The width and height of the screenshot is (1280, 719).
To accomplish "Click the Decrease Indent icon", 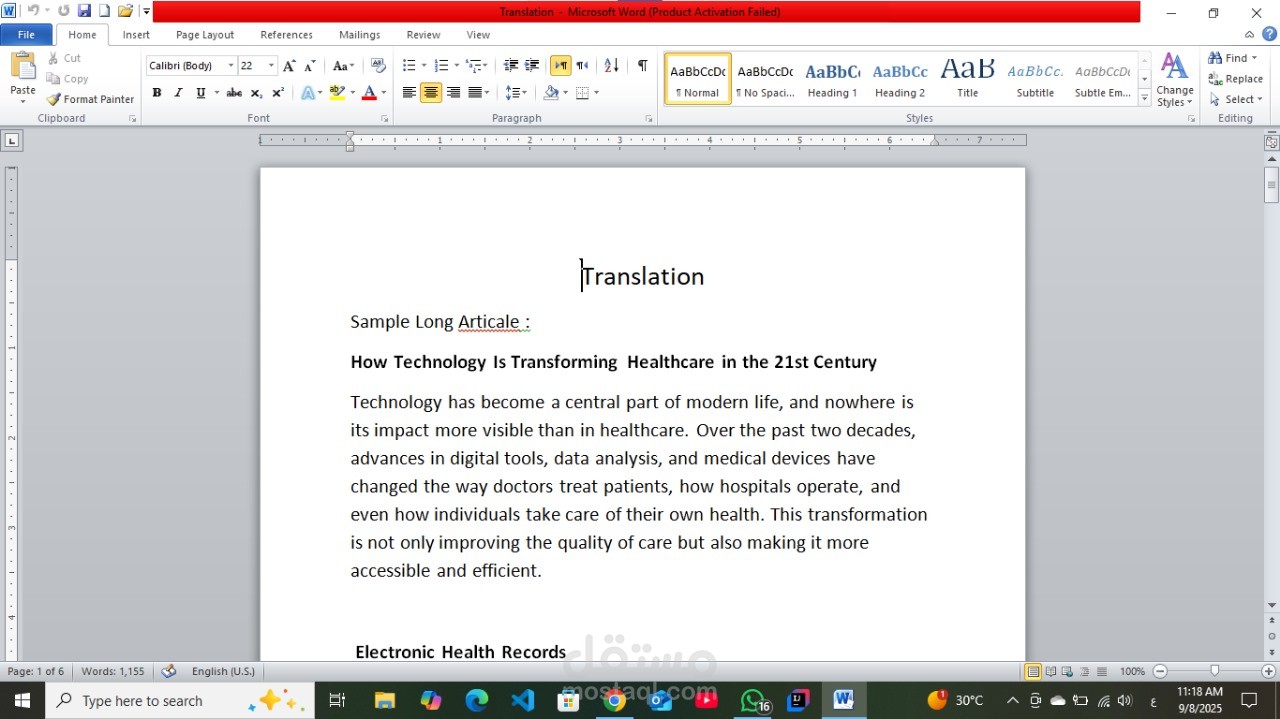I will (x=511, y=65).
